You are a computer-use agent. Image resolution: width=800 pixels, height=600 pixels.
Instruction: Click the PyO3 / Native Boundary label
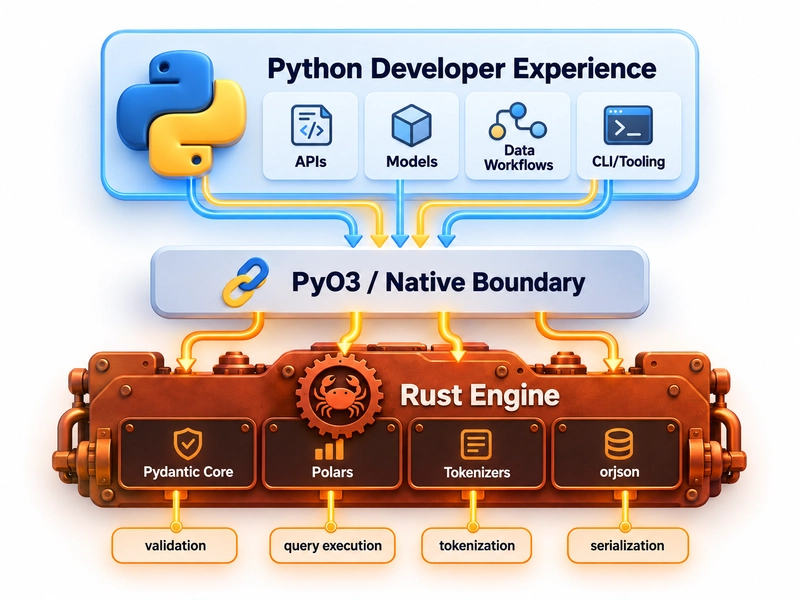click(438, 282)
